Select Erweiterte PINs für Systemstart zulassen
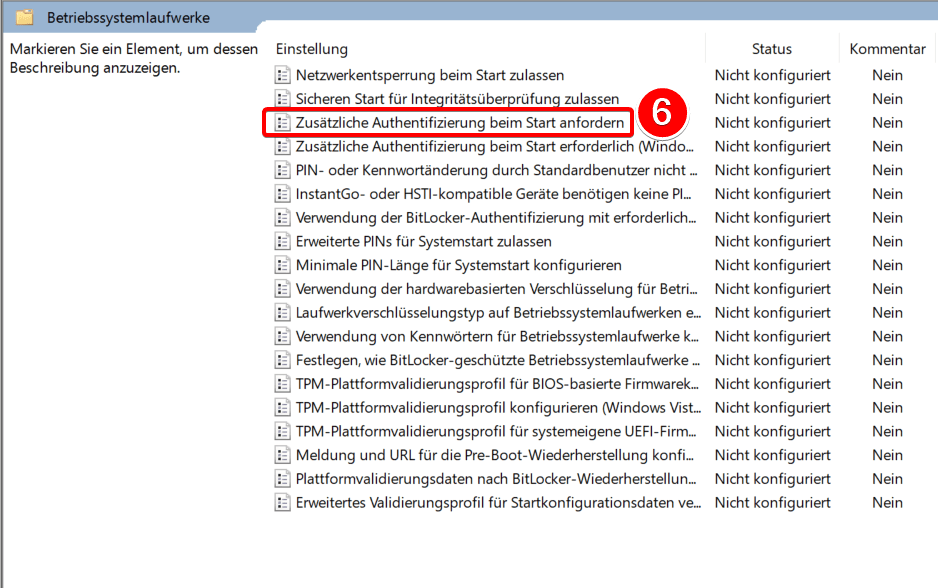 pos(424,242)
